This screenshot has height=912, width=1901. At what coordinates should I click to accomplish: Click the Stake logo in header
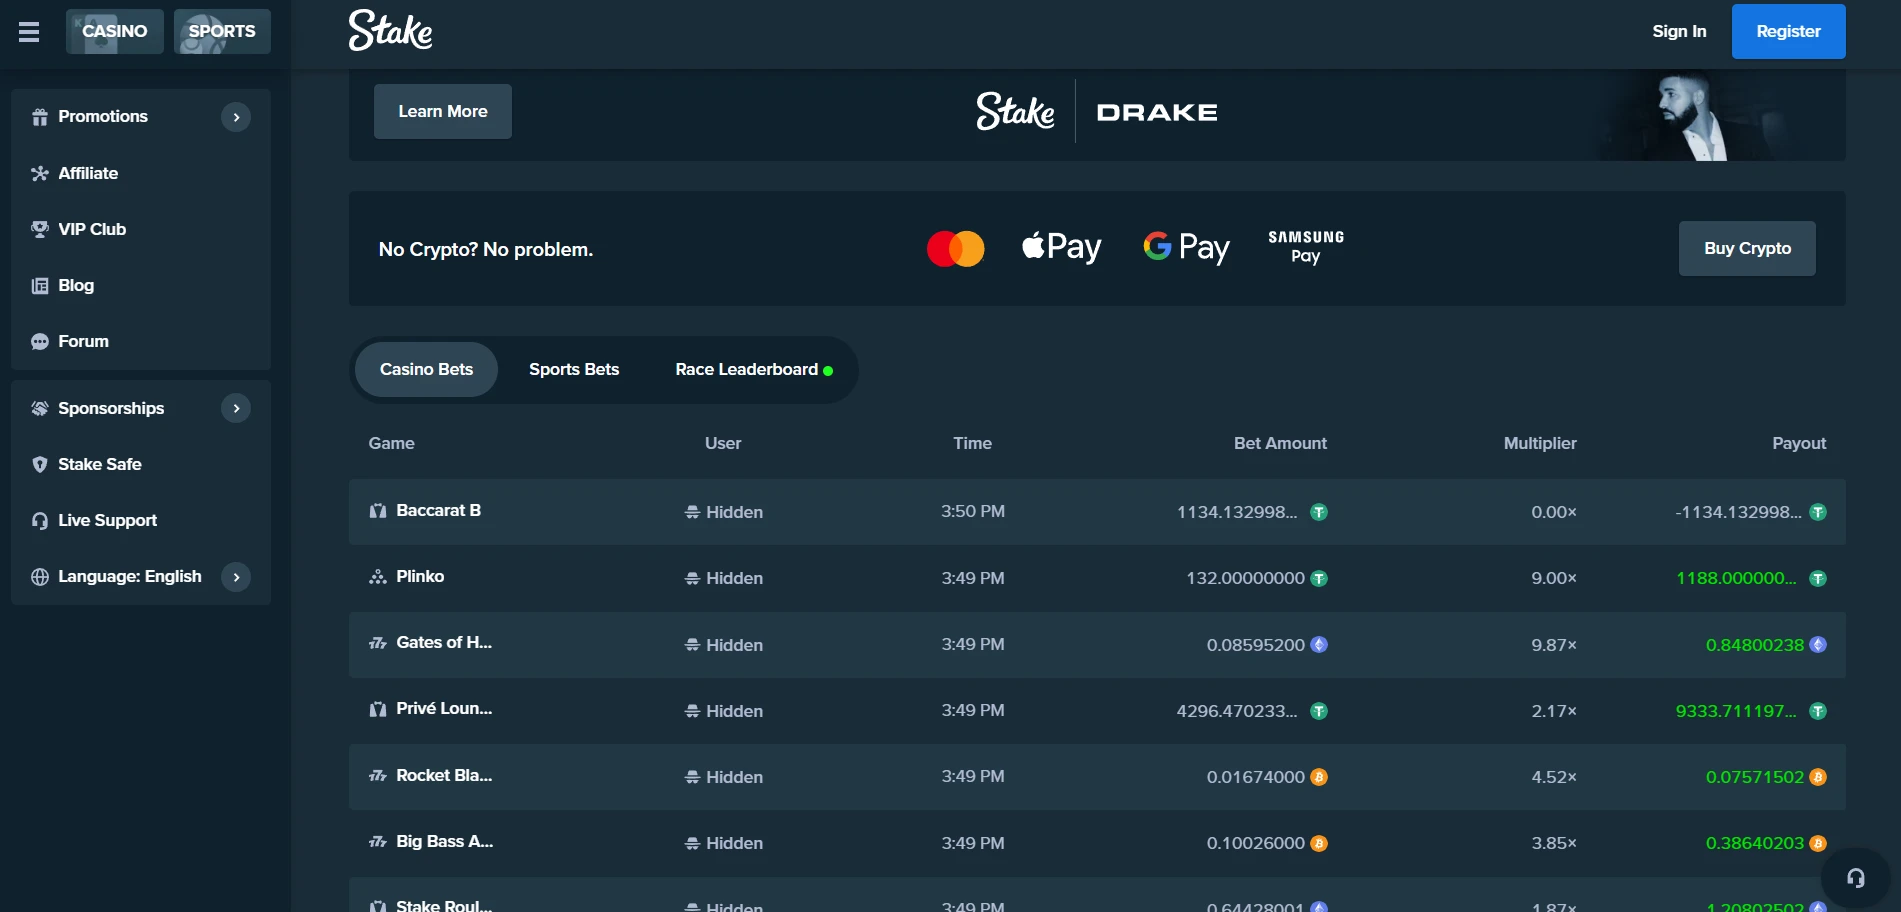point(390,30)
